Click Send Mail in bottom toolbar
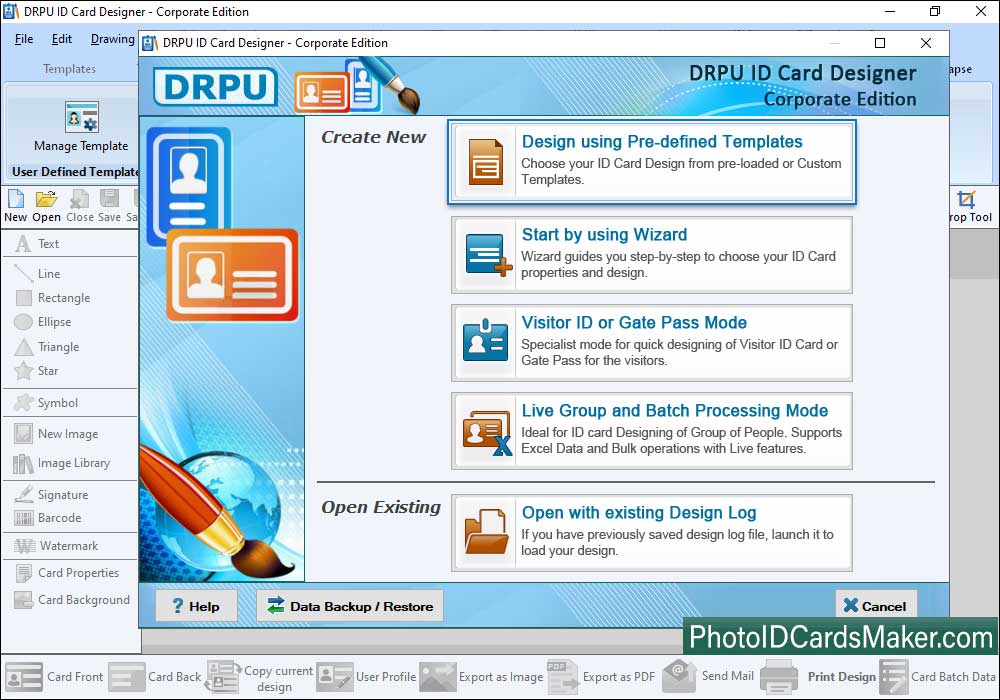Screen dimensions: 1000x700 [709, 676]
